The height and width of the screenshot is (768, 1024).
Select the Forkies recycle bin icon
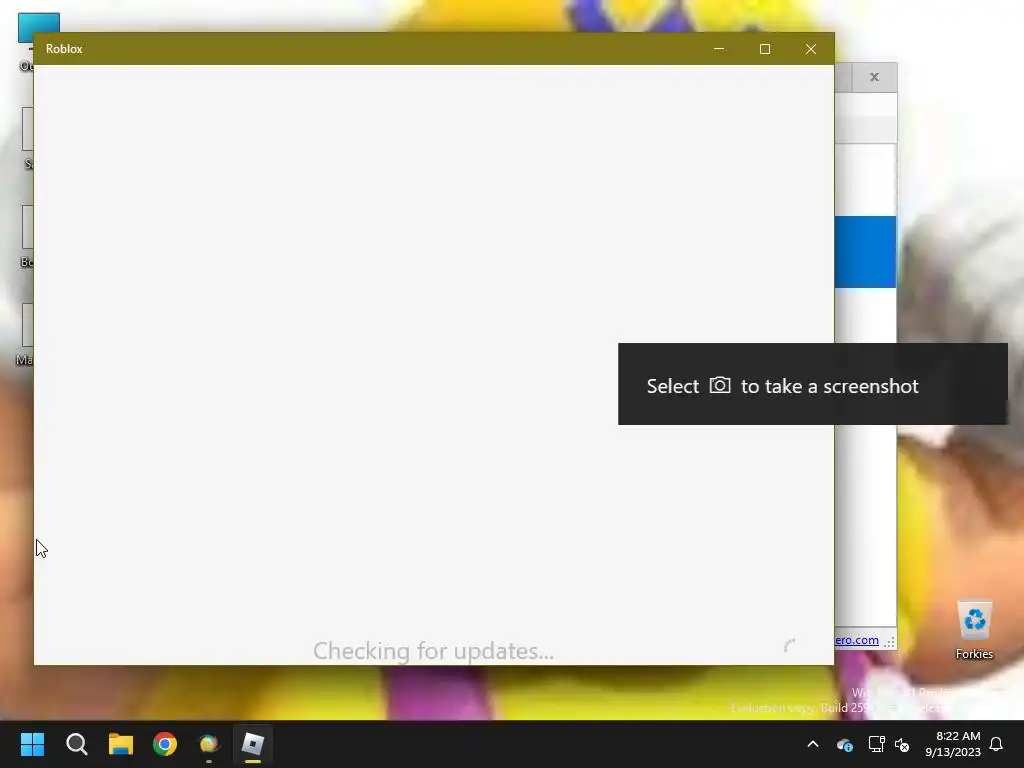pyautogui.click(x=974, y=630)
